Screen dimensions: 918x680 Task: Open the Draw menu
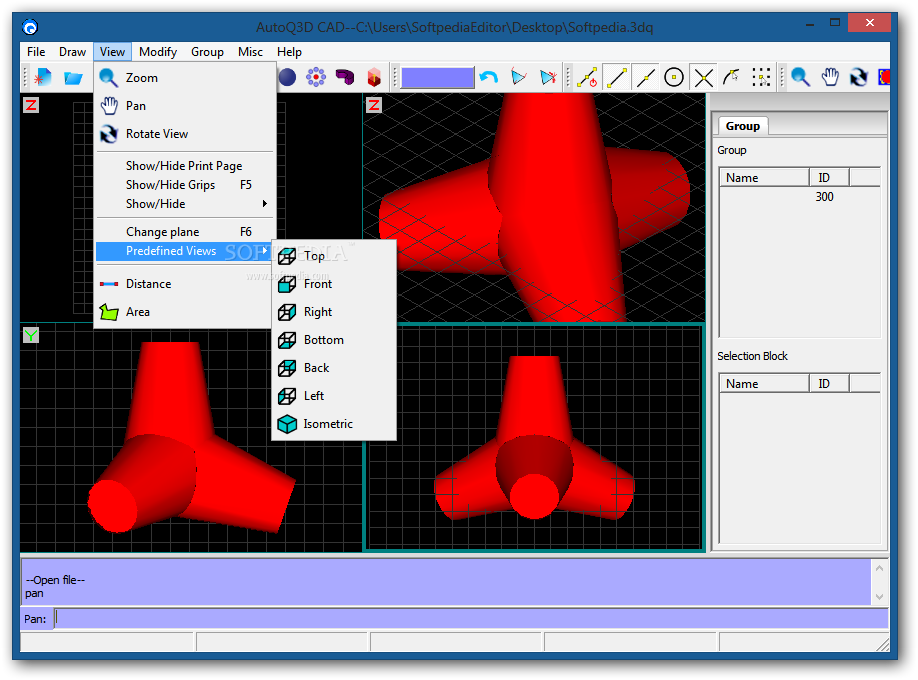point(72,52)
